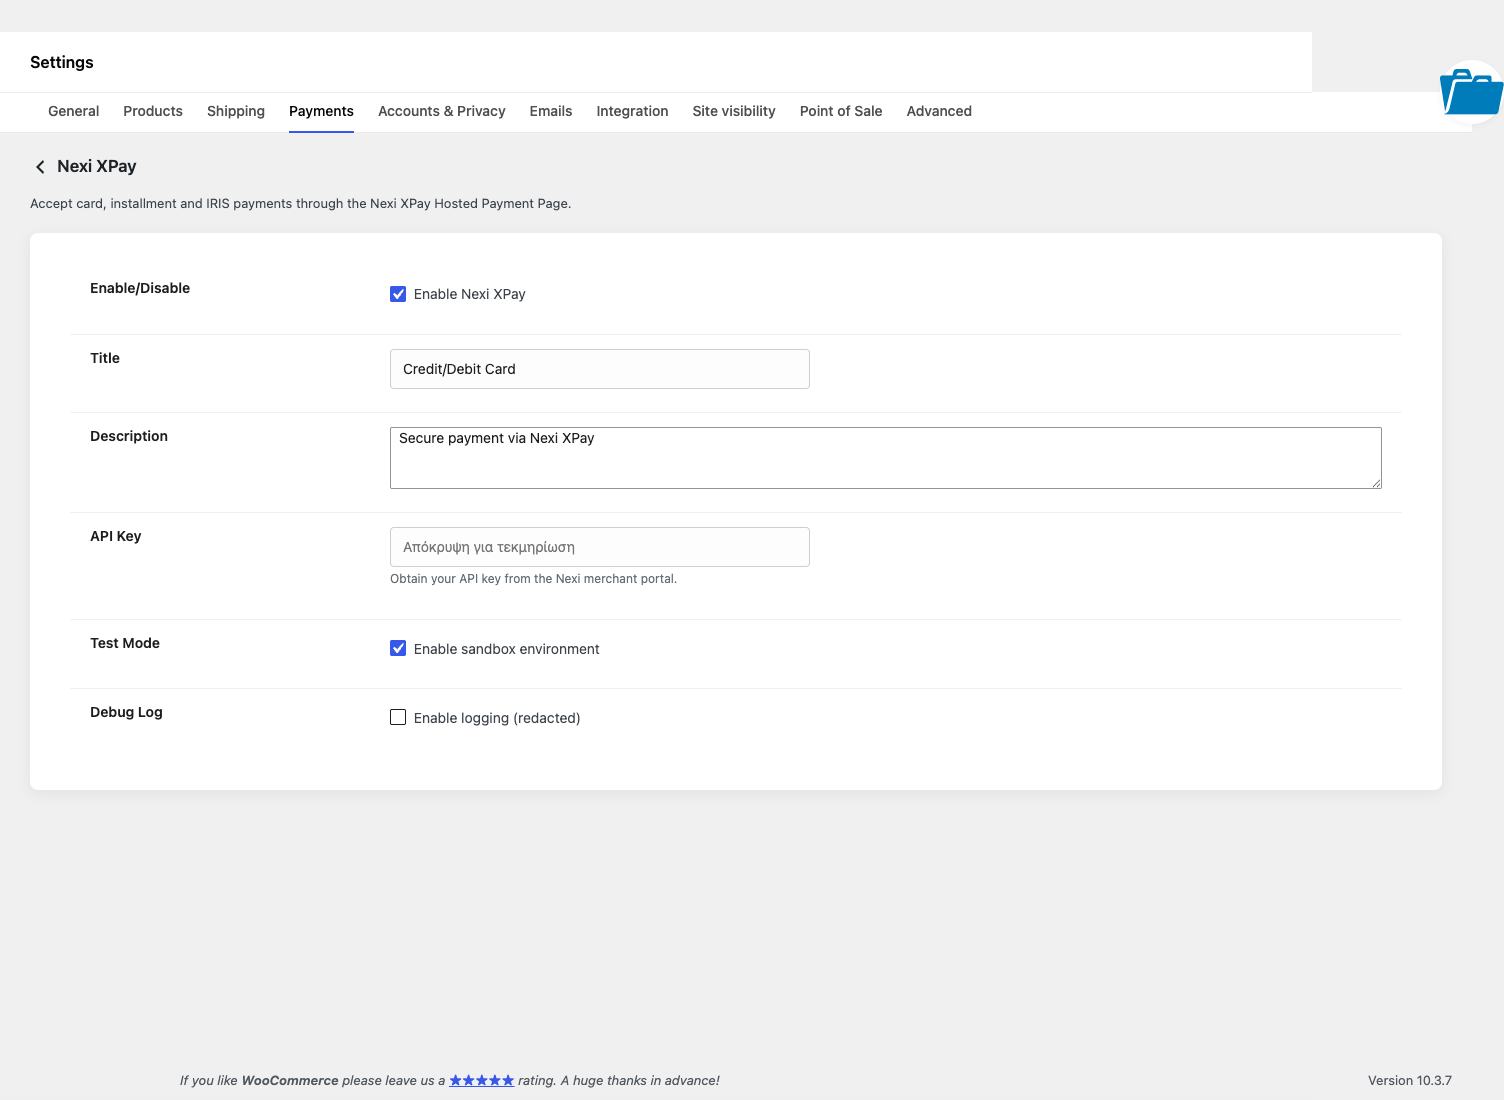Image resolution: width=1504 pixels, height=1100 pixels.
Task: Open the Accounts & Privacy tab
Action: click(x=442, y=111)
